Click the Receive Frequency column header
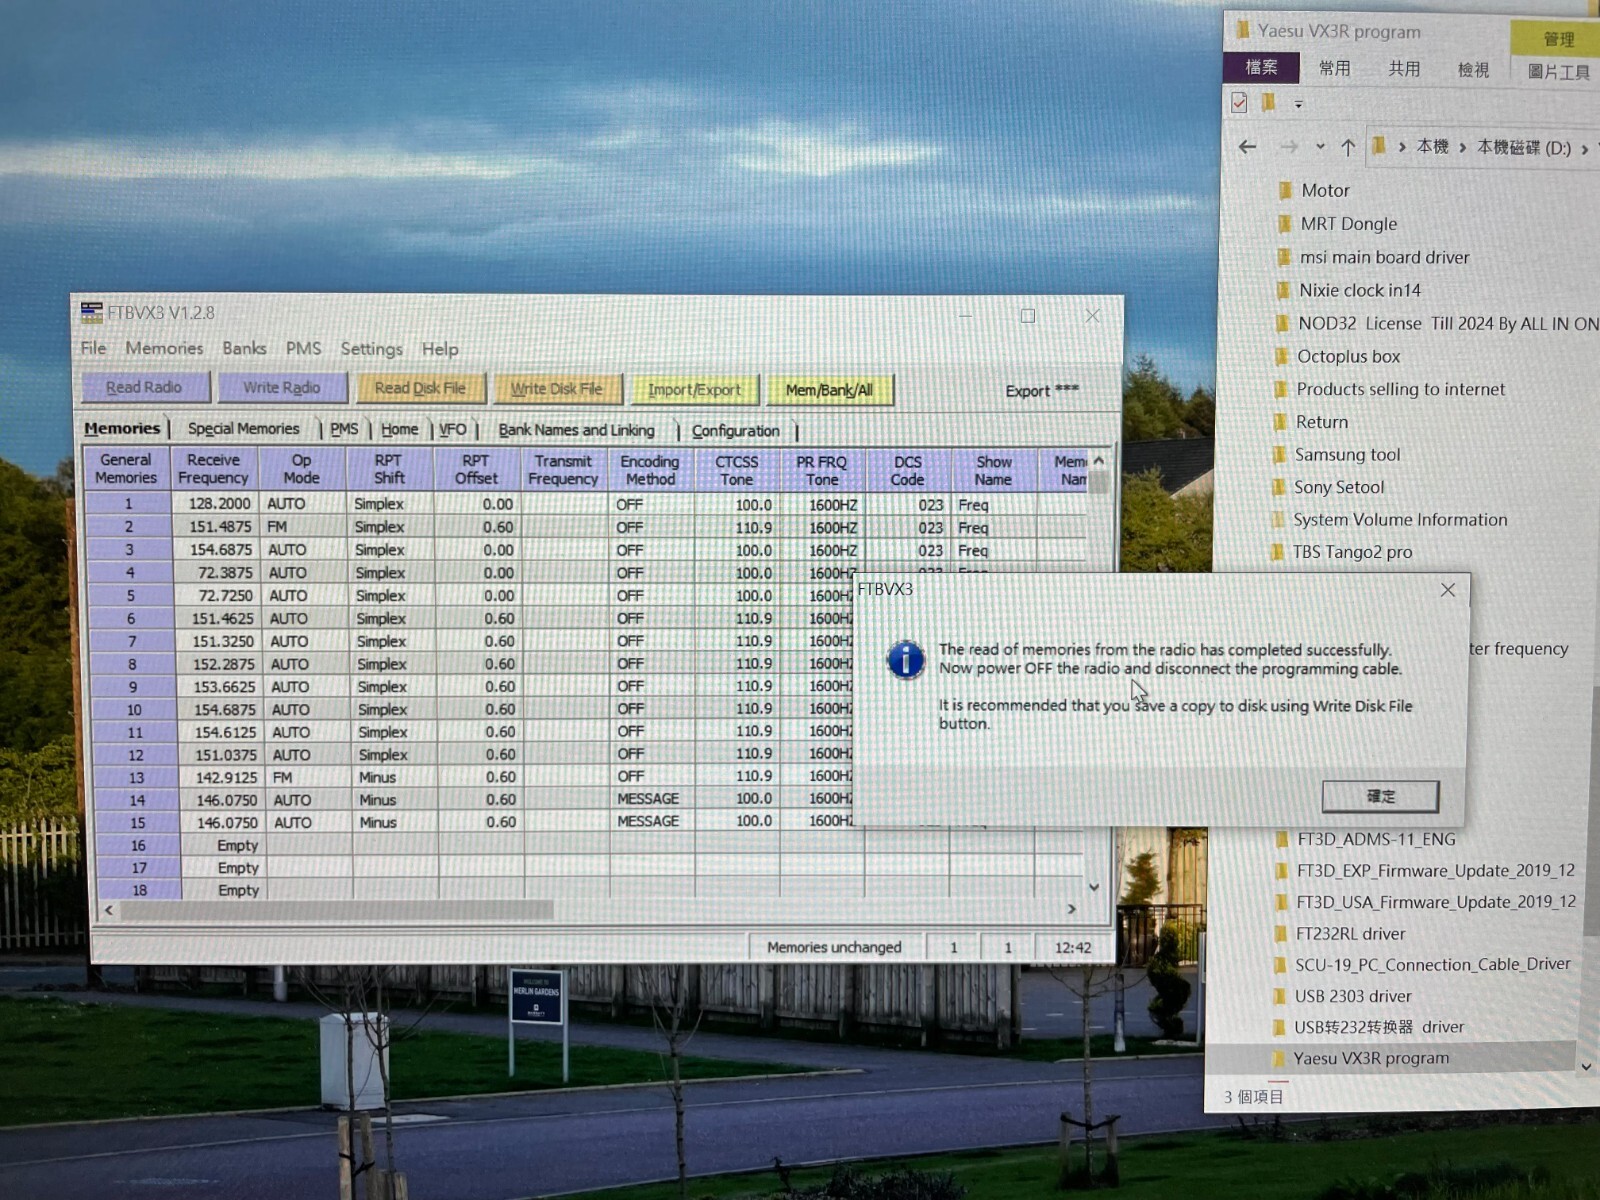Viewport: 1600px width, 1200px height. coord(213,469)
